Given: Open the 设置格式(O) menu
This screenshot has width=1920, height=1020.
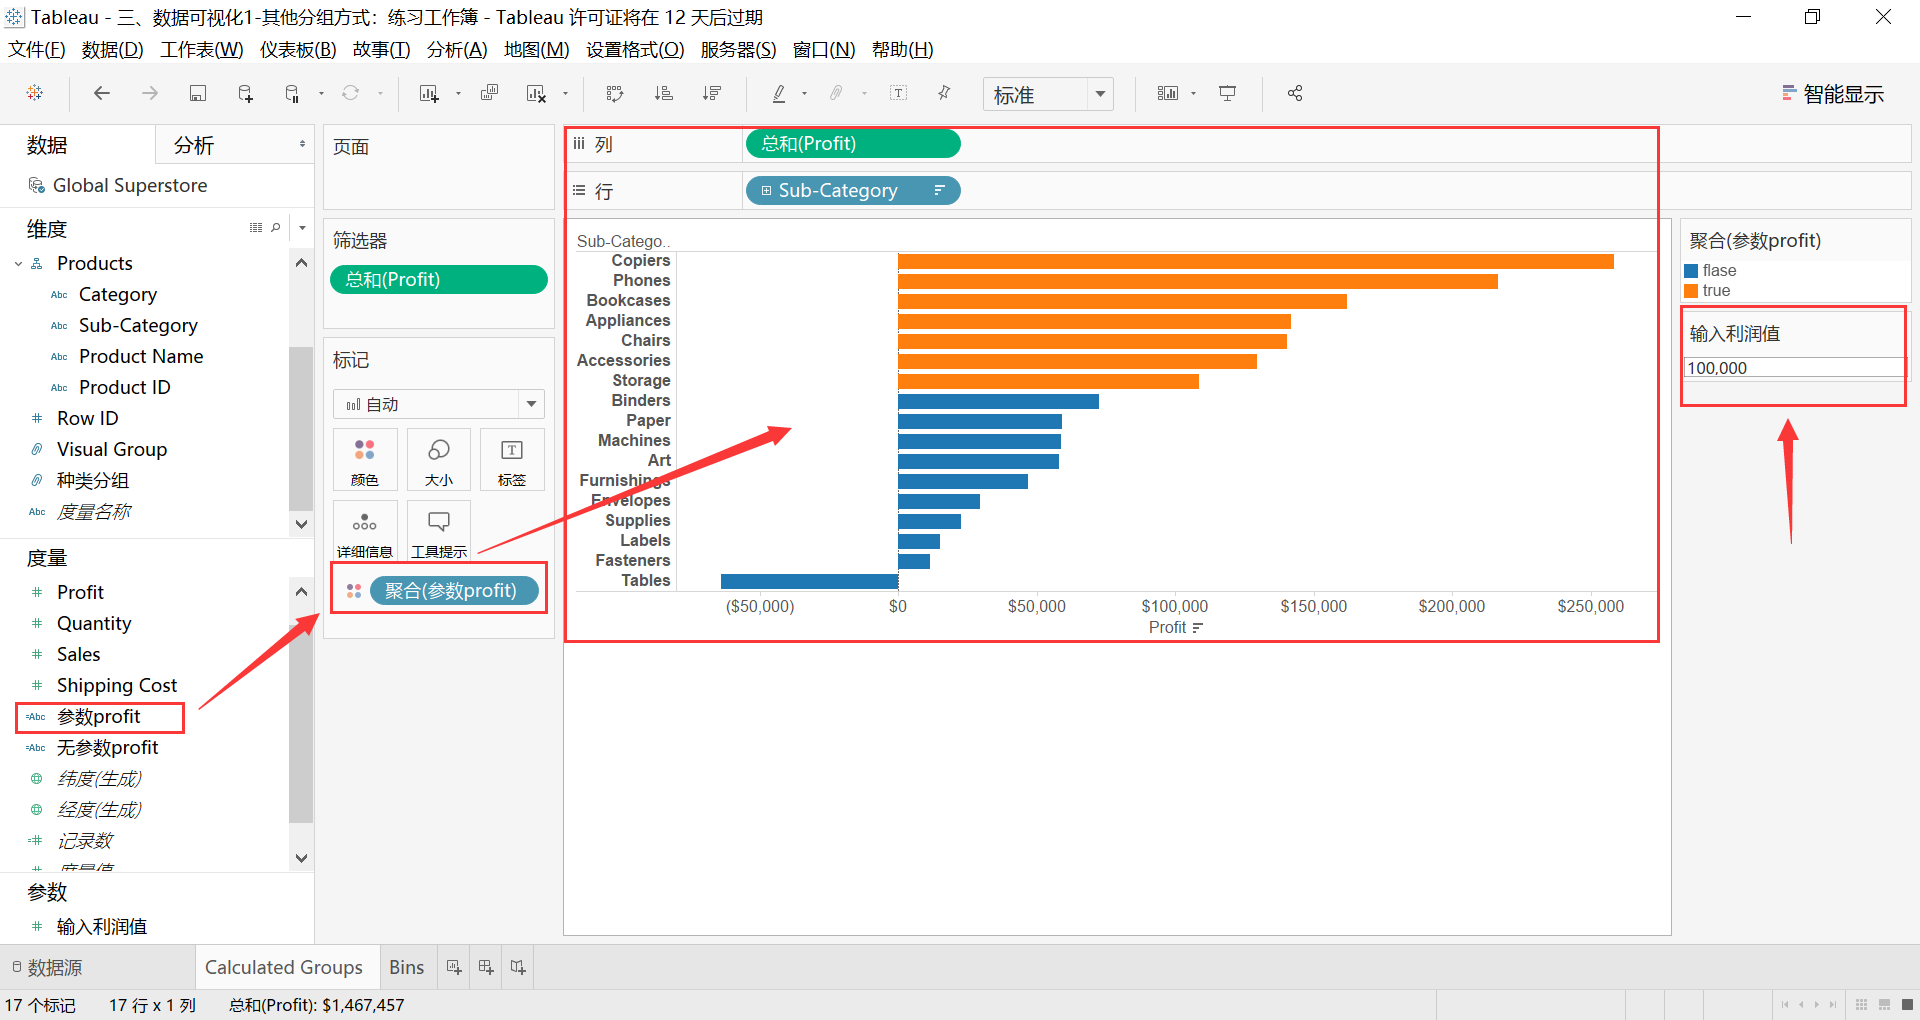Looking at the screenshot, I should pyautogui.click(x=635, y=49).
